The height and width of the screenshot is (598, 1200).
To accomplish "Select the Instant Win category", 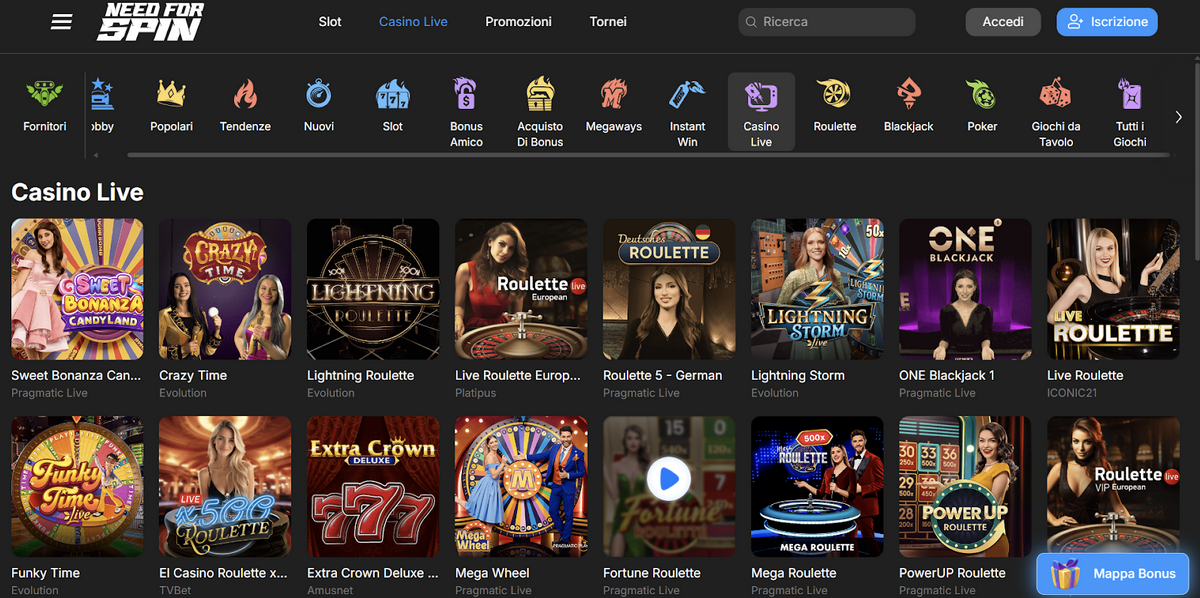I will coord(687,112).
